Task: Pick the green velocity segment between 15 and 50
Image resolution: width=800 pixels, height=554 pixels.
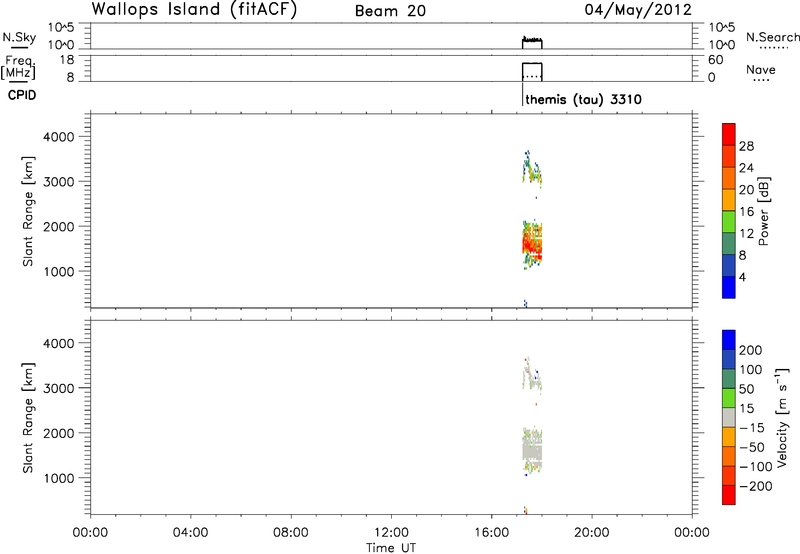Action: coord(729,398)
